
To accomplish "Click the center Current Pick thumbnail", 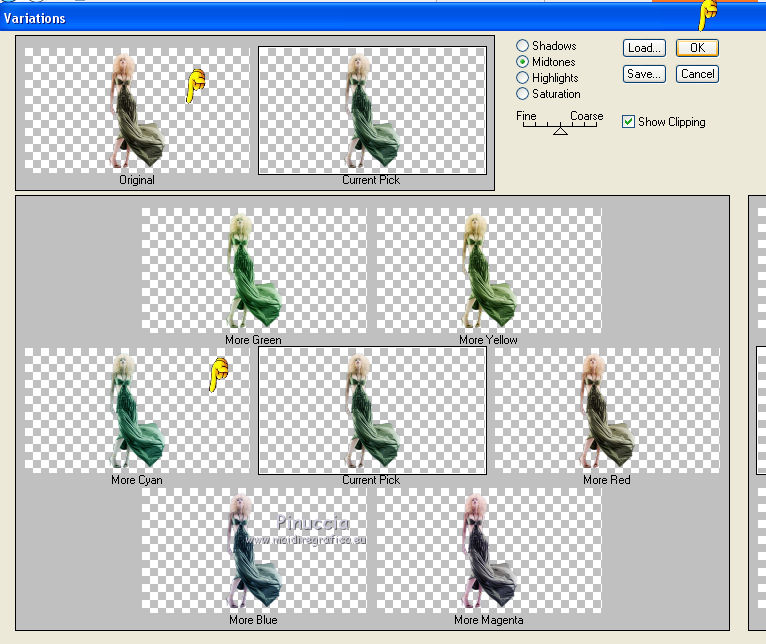I will tap(372, 410).
